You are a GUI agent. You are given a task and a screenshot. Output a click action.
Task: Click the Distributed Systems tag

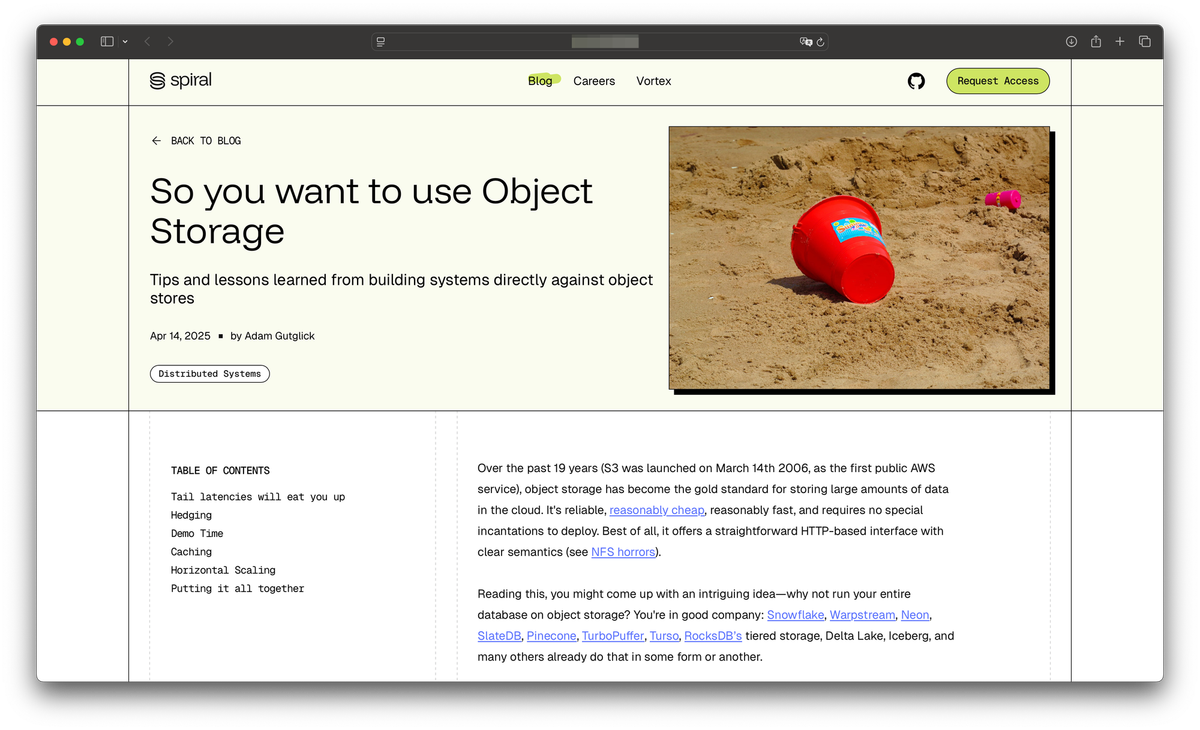210,374
